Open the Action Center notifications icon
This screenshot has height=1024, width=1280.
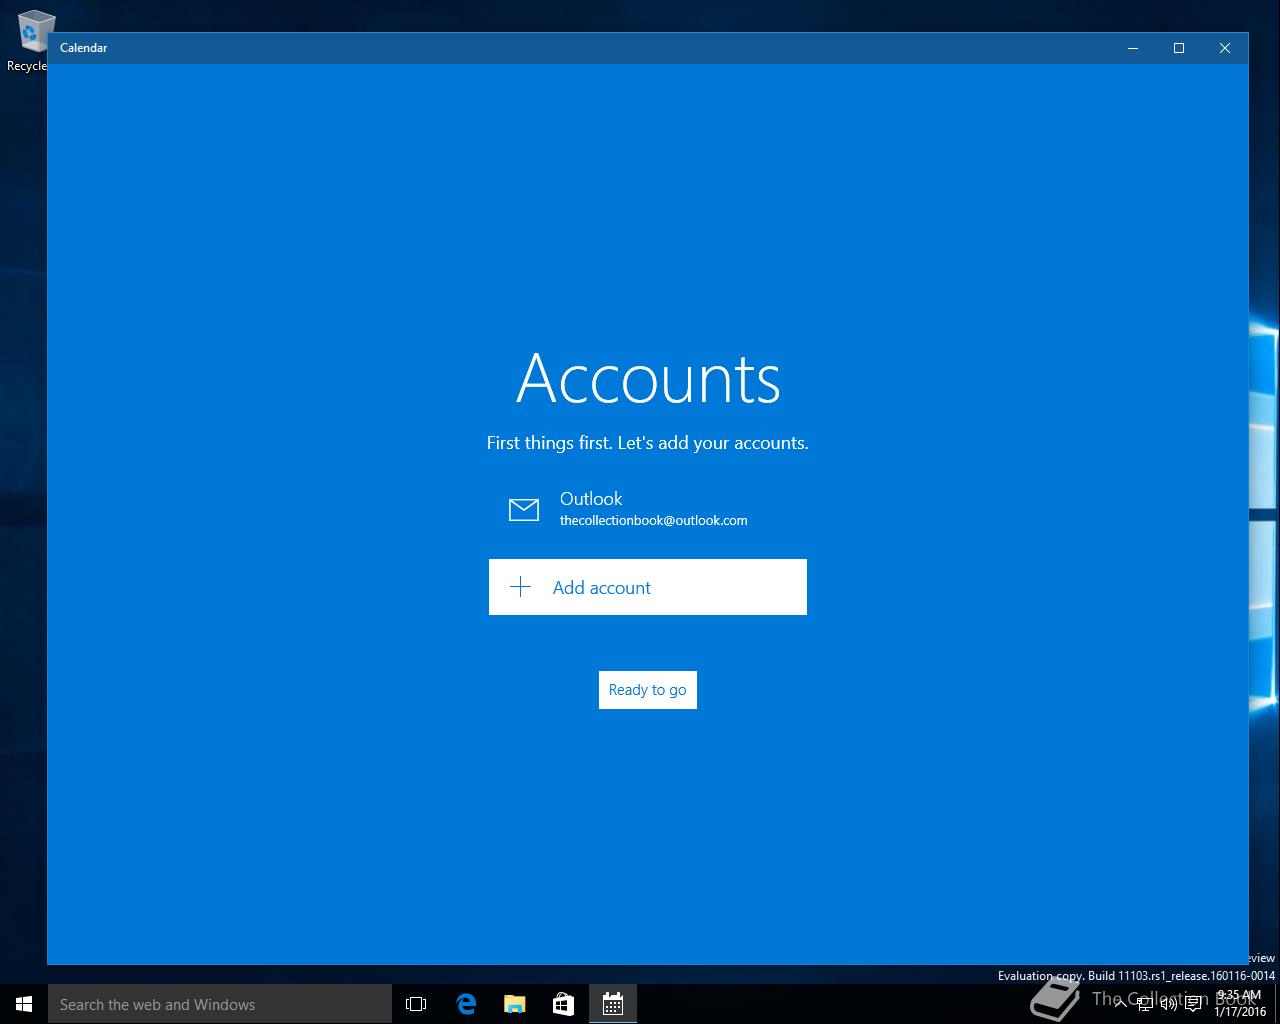tap(1193, 1004)
